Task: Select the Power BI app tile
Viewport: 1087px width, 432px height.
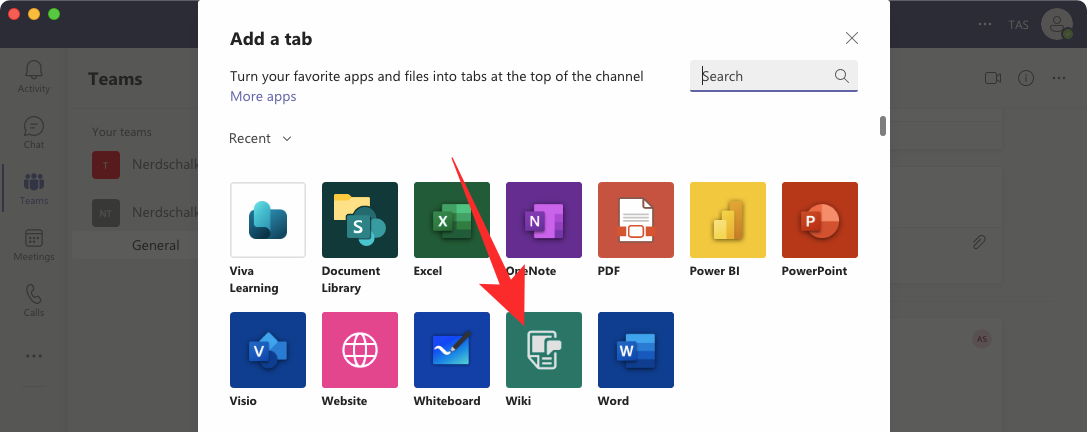Action: (x=728, y=220)
